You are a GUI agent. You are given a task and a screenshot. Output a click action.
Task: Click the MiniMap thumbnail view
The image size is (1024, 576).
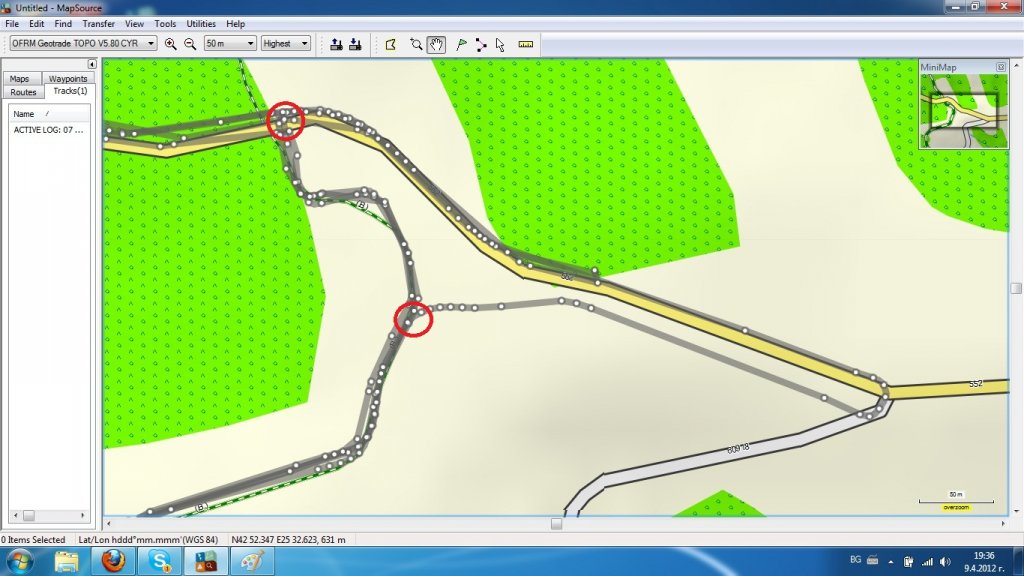click(964, 111)
